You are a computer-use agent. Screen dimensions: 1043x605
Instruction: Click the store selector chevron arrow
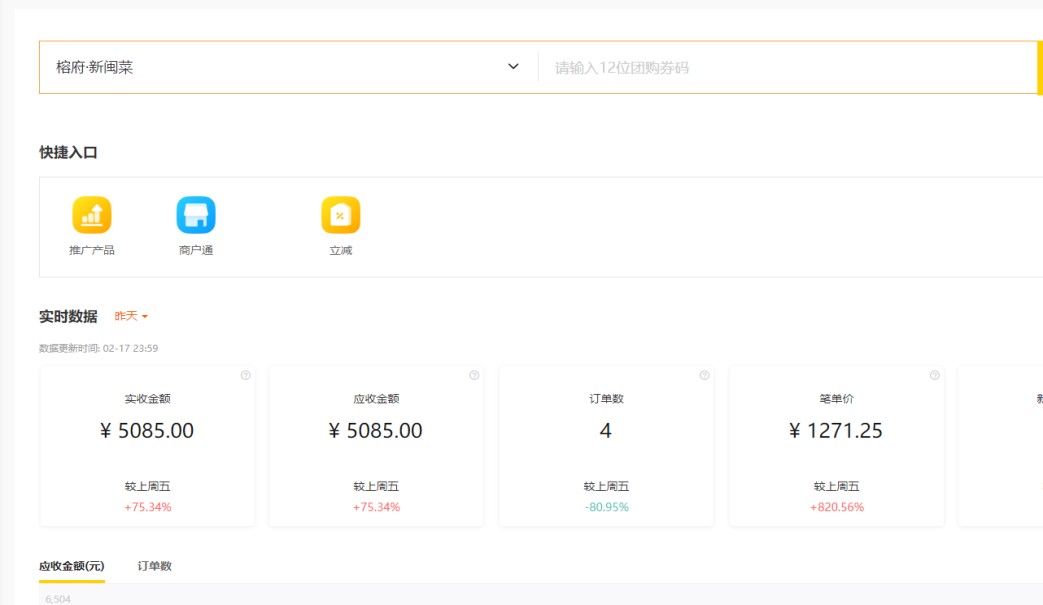(x=513, y=67)
